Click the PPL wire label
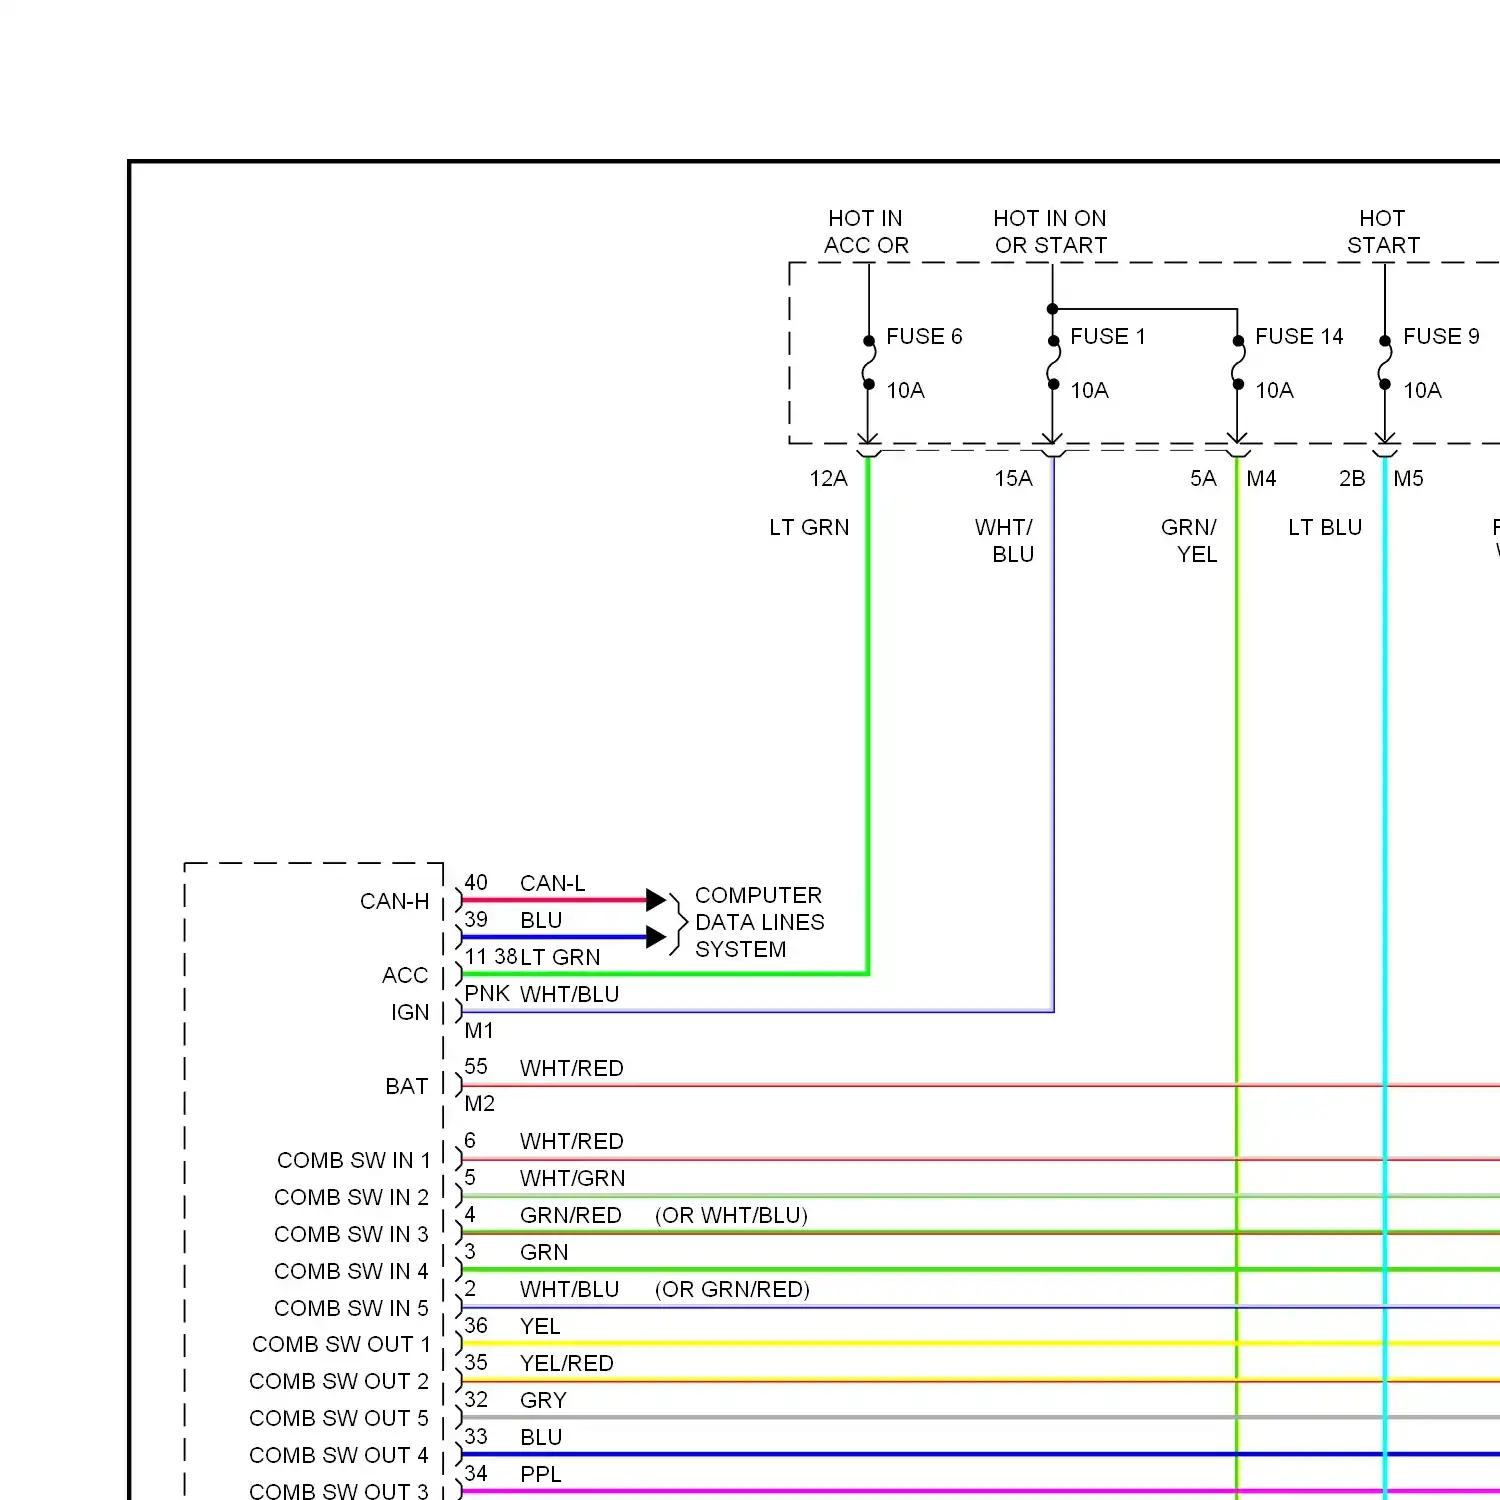This screenshot has width=1500, height=1500. (541, 1474)
